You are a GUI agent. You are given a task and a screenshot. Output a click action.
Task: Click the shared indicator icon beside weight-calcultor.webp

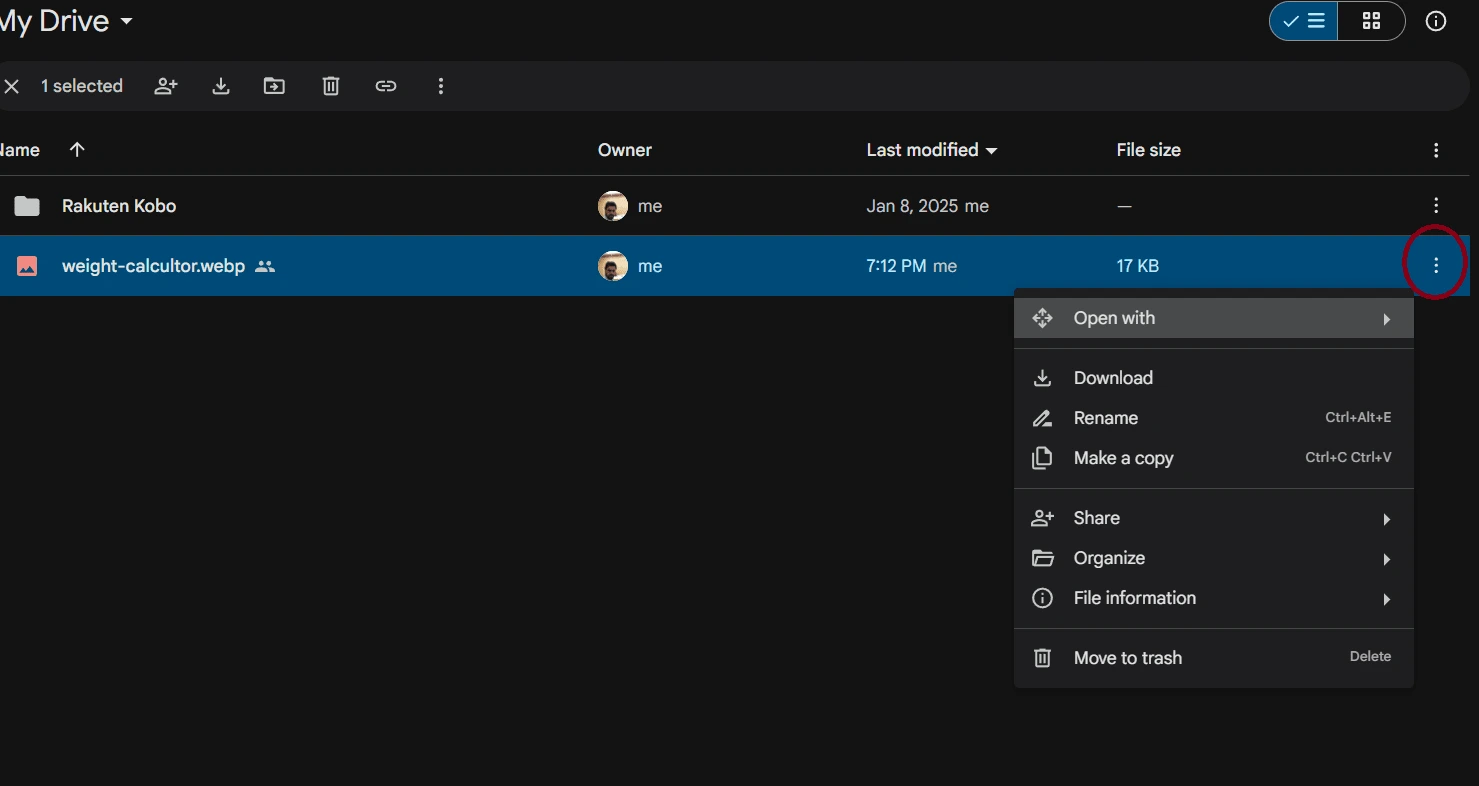pos(264,266)
